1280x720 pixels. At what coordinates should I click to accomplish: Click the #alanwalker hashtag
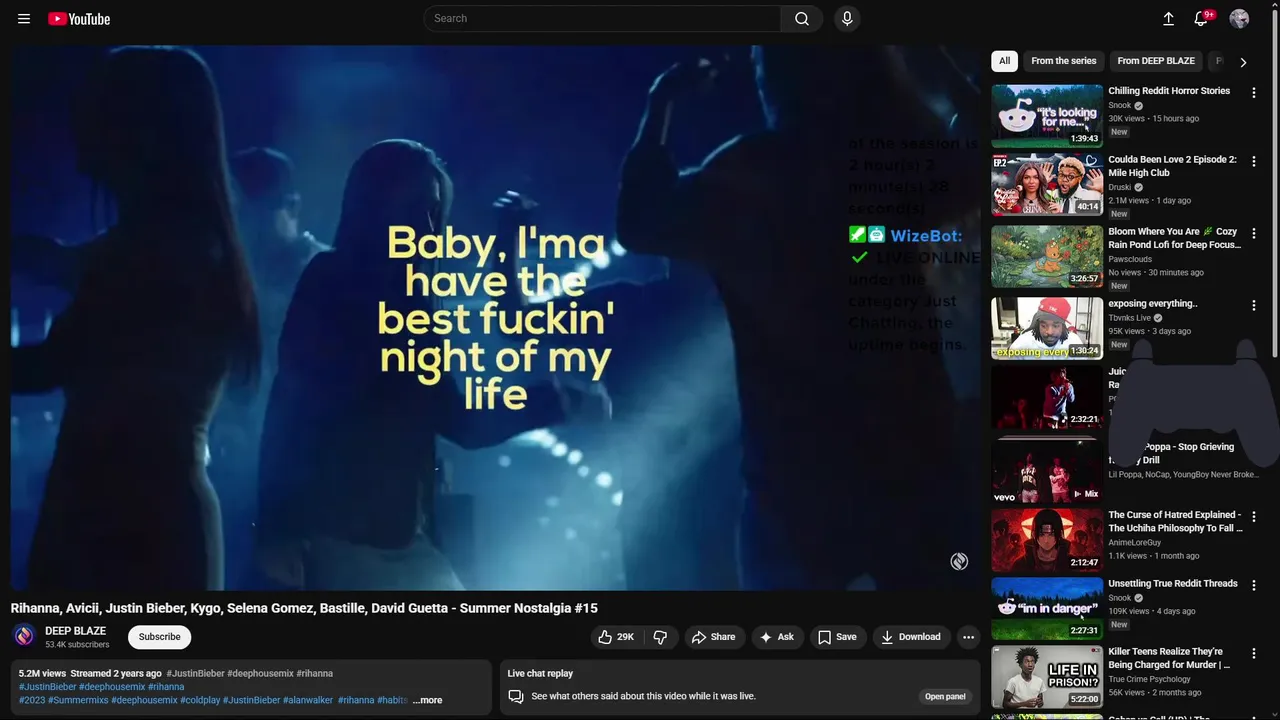point(308,700)
